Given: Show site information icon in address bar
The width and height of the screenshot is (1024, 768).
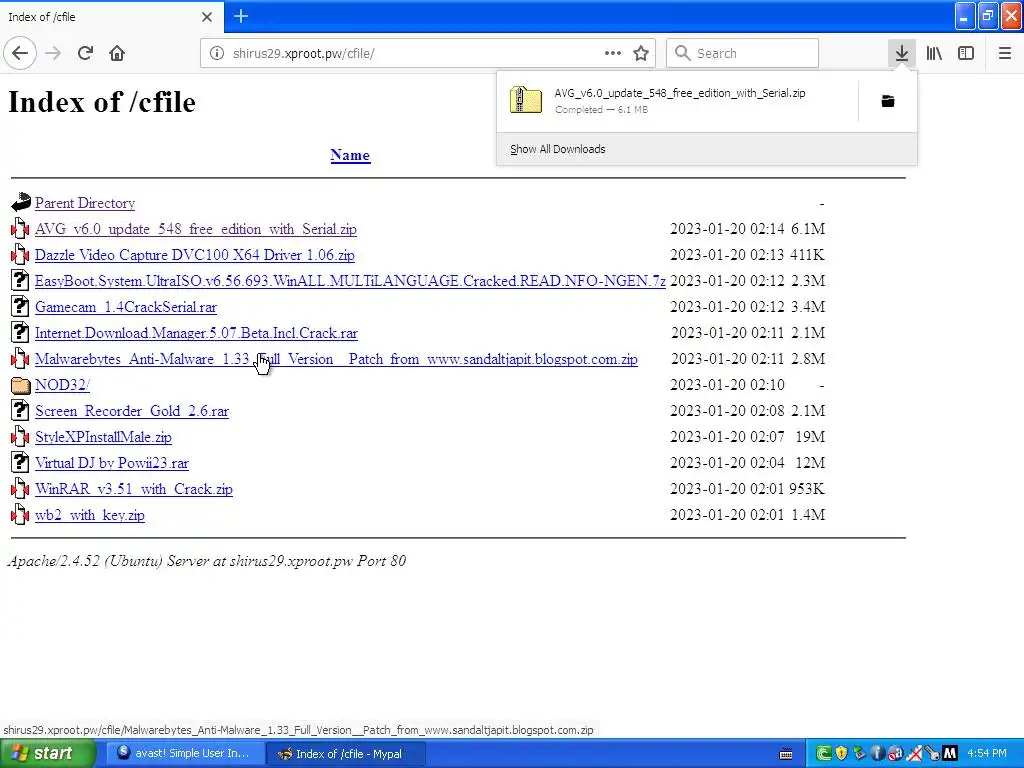Looking at the screenshot, I should (217, 53).
